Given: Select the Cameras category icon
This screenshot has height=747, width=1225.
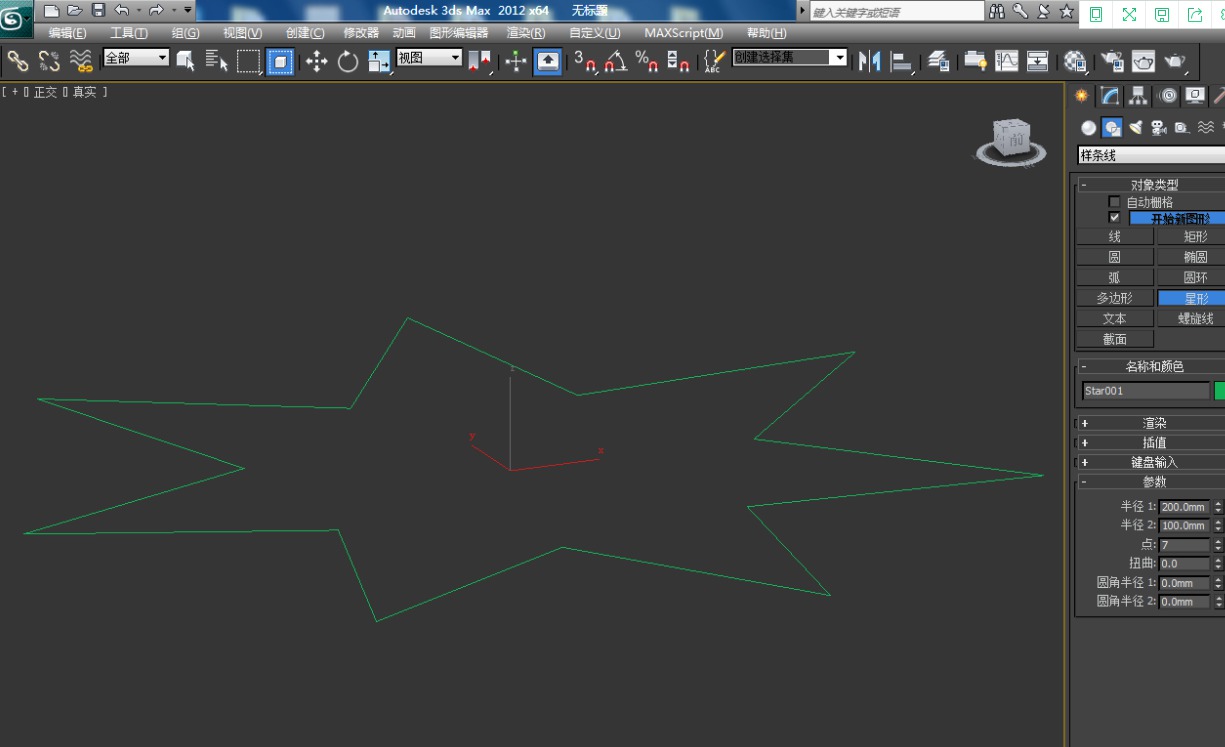Looking at the screenshot, I should [1159, 127].
